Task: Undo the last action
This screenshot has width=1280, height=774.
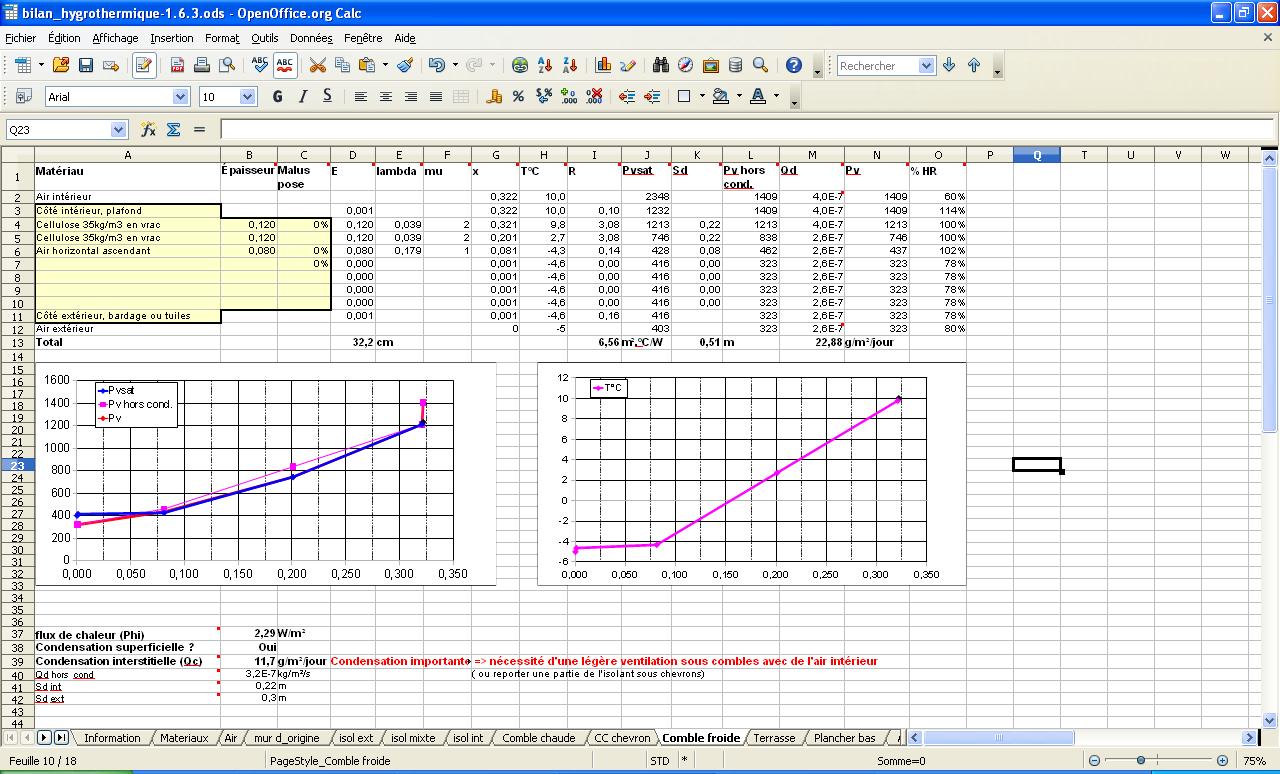Action: [x=436, y=65]
